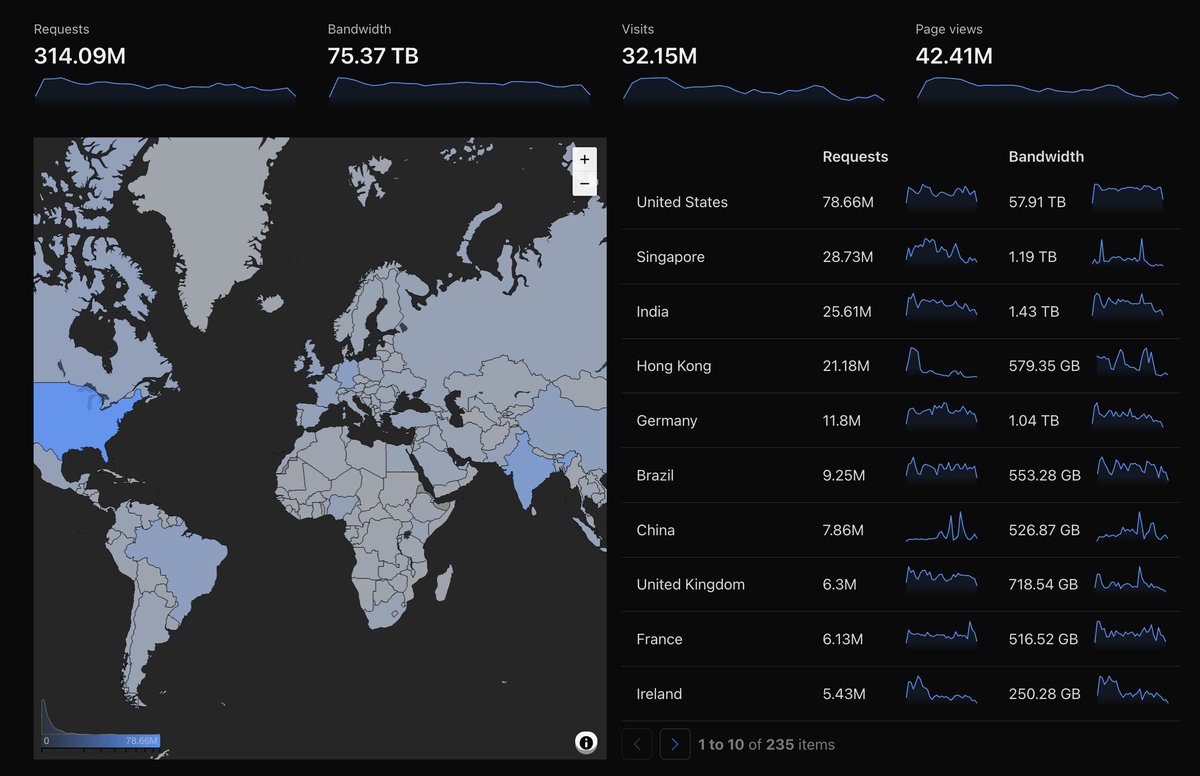Select the United States row label
This screenshot has height=776, width=1200.
(682, 202)
